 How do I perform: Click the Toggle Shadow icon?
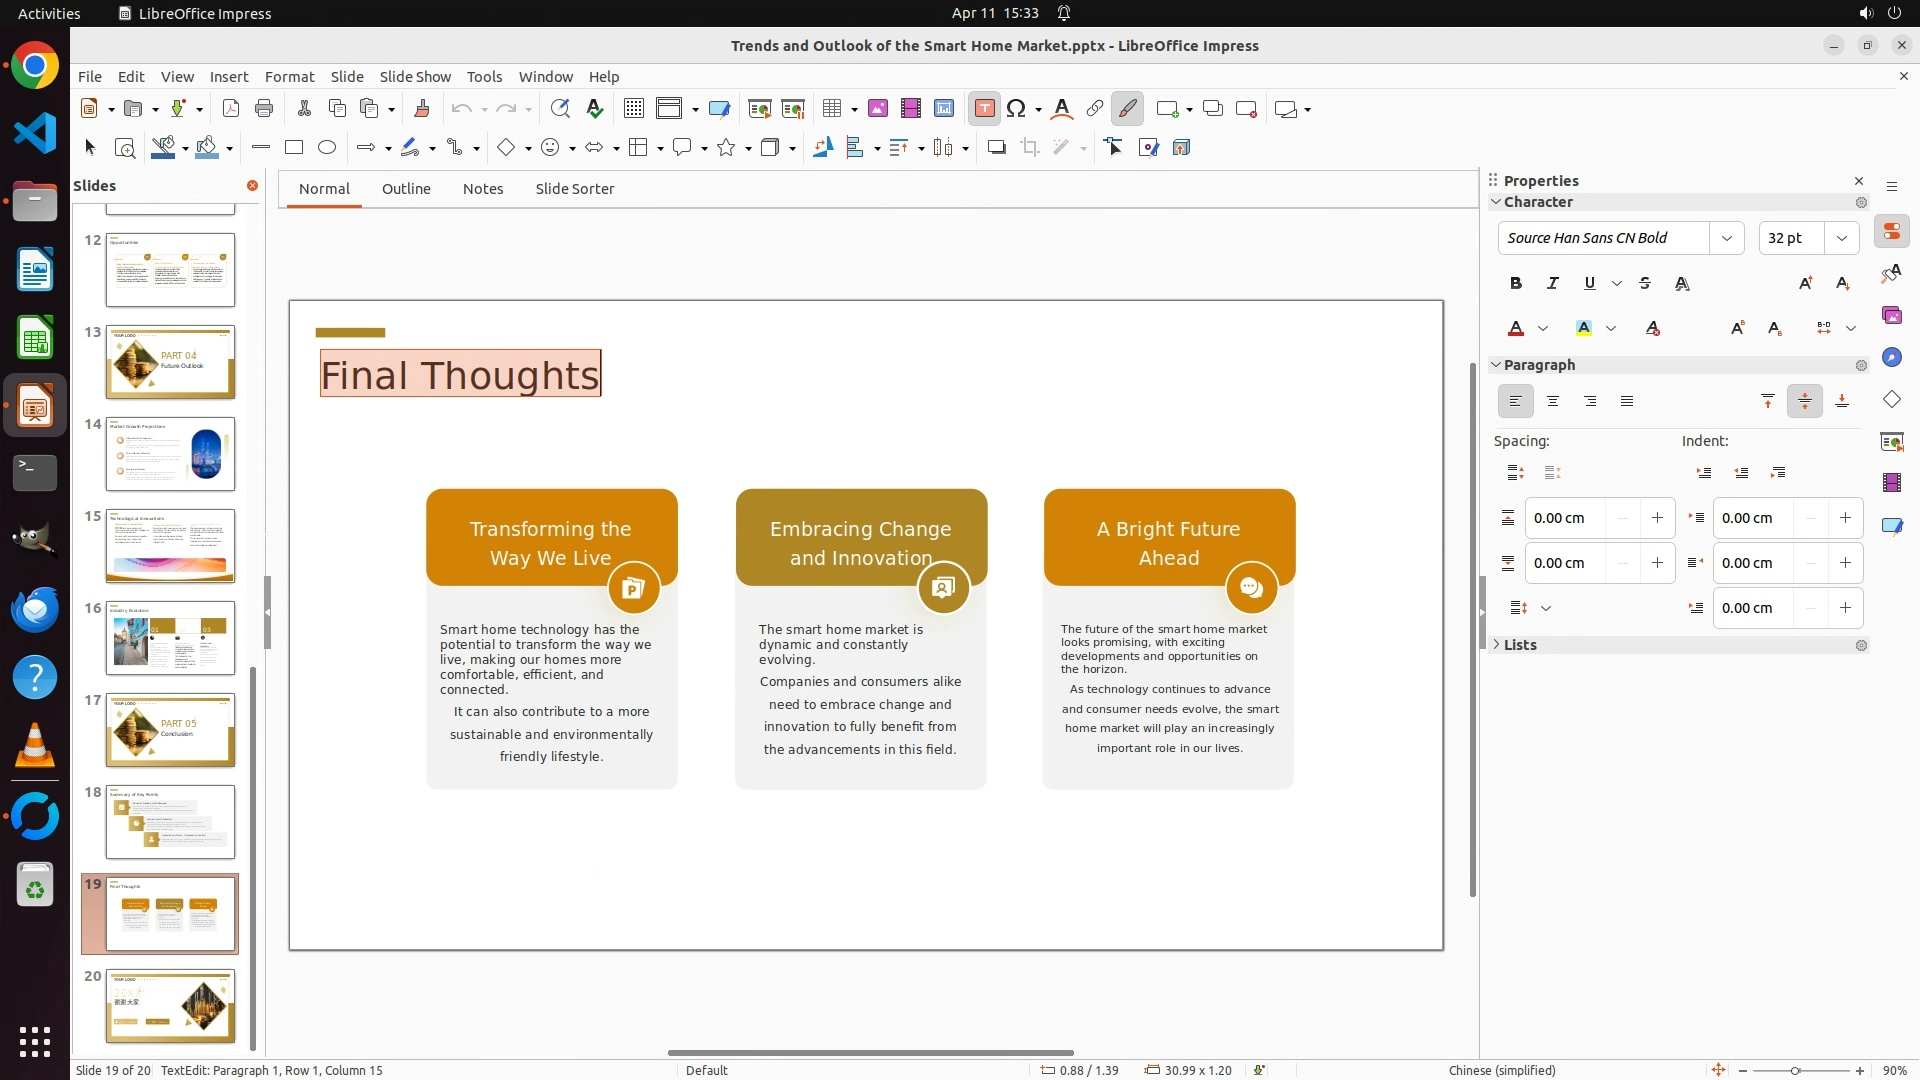(x=996, y=148)
